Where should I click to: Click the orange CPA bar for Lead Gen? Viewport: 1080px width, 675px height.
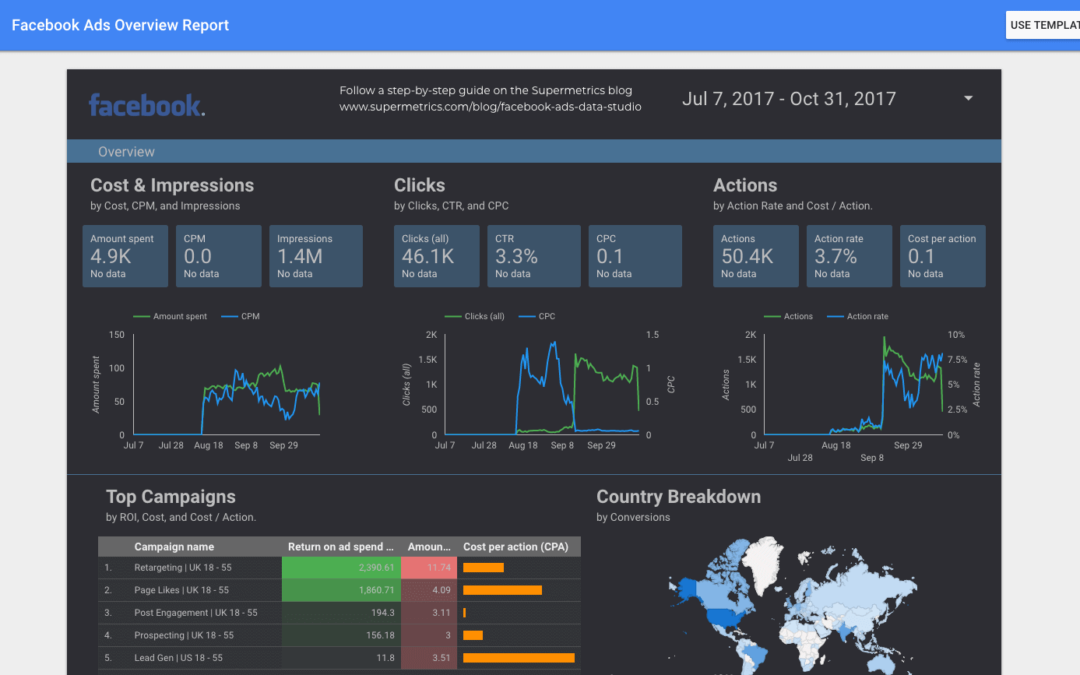tap(518, 658)
